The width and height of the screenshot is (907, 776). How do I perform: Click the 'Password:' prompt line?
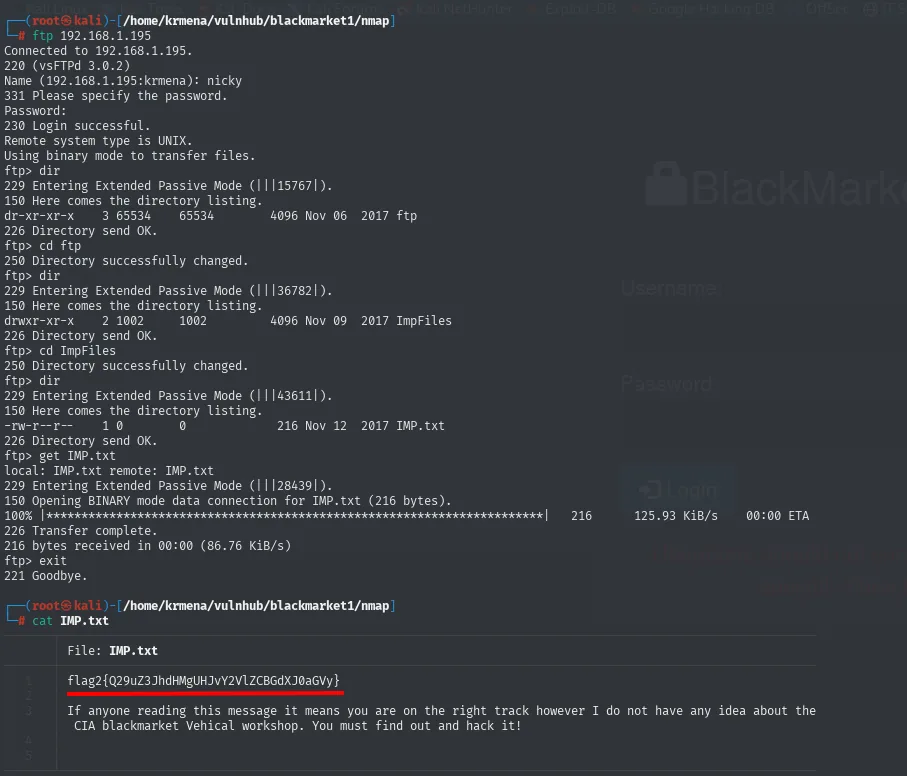(x=35, y=111)
